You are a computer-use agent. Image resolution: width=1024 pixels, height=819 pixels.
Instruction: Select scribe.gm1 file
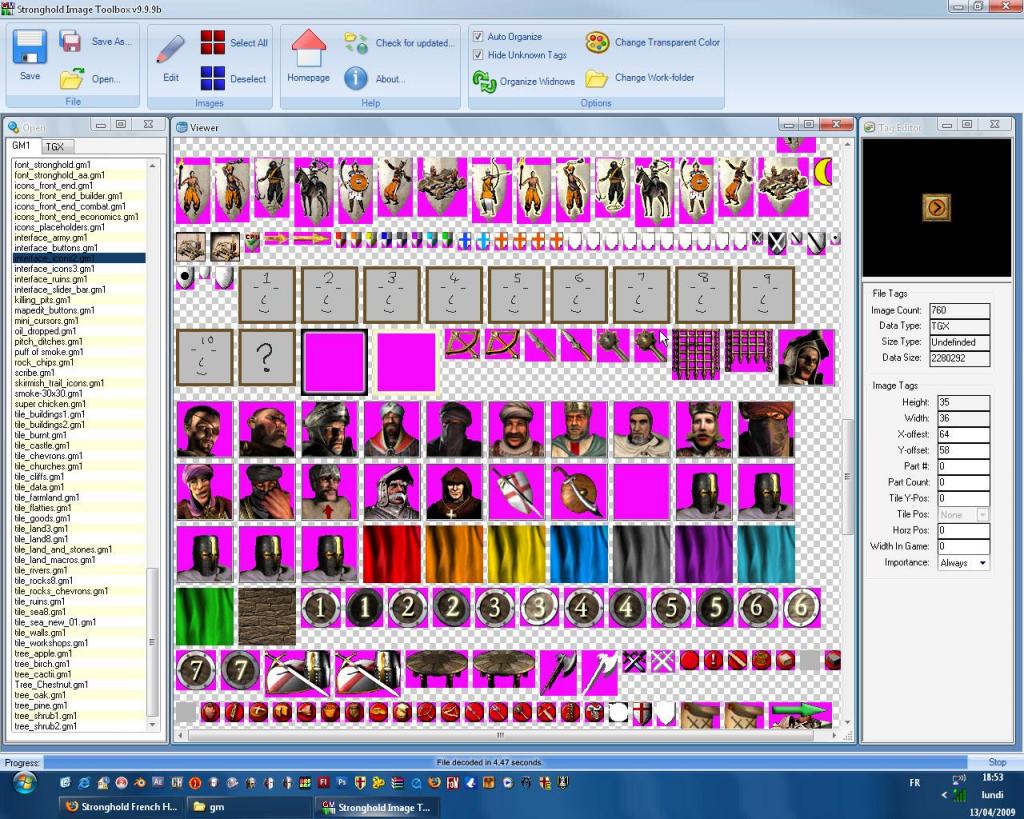35,373
